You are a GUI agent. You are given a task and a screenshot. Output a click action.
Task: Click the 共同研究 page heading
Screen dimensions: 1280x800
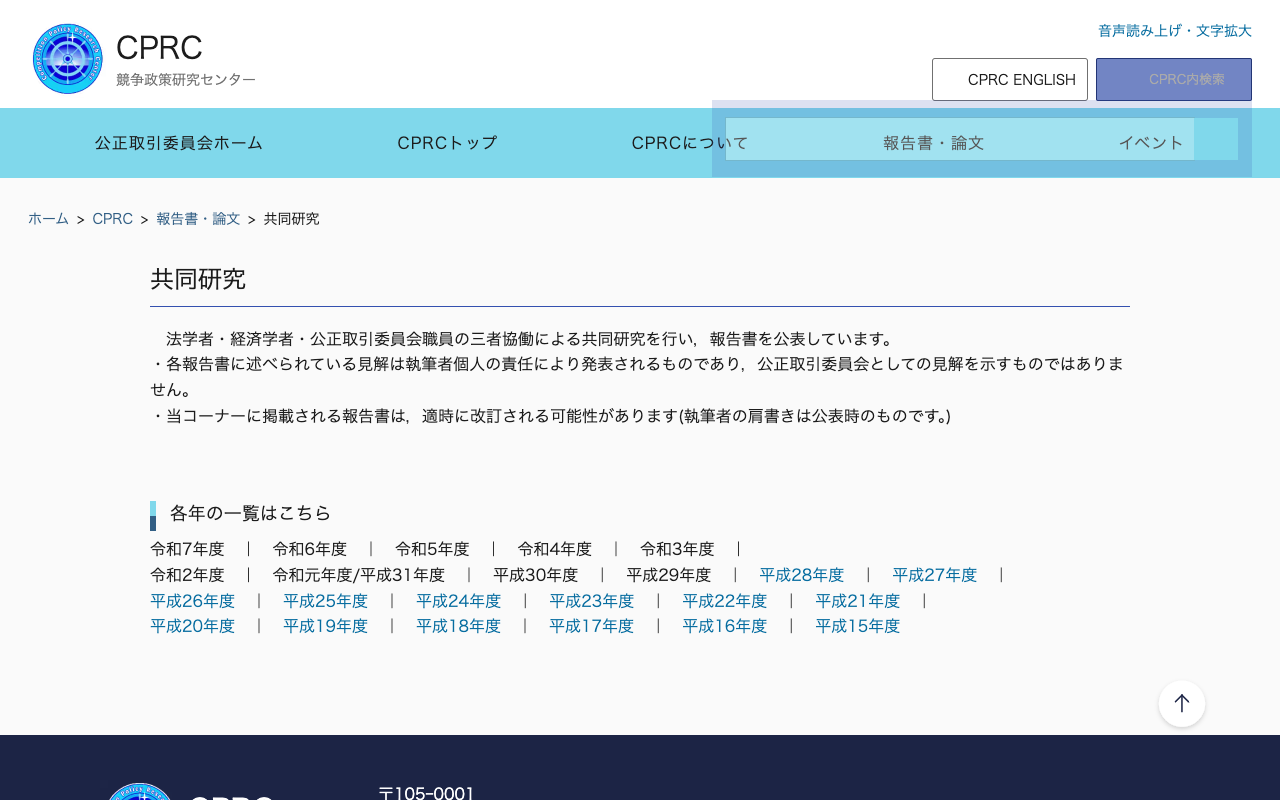click(x=198, y=279)
